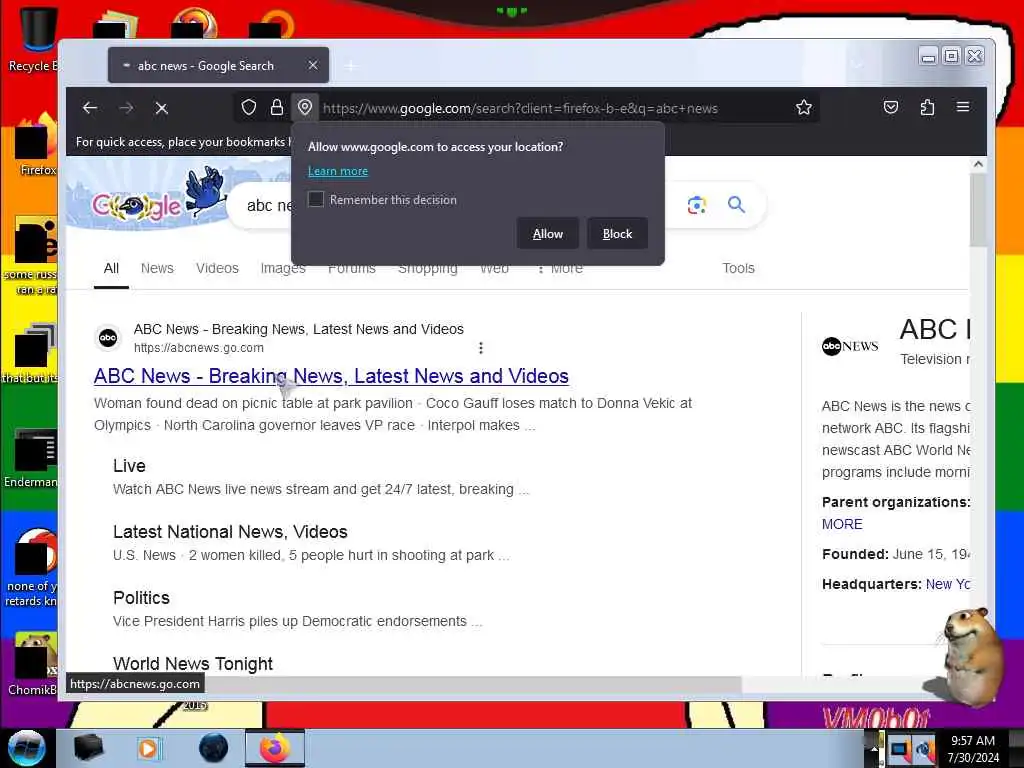
Task: Launch media player from taskbar
Action: tap(148, 748)
